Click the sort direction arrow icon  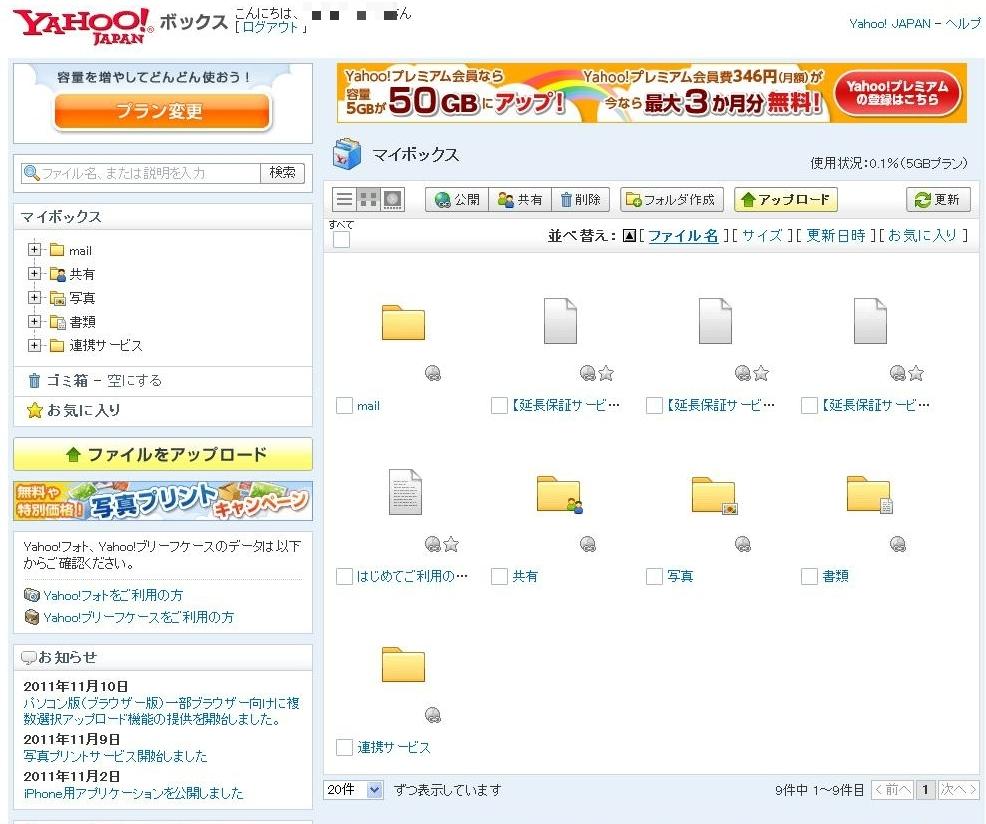[629, 236]
